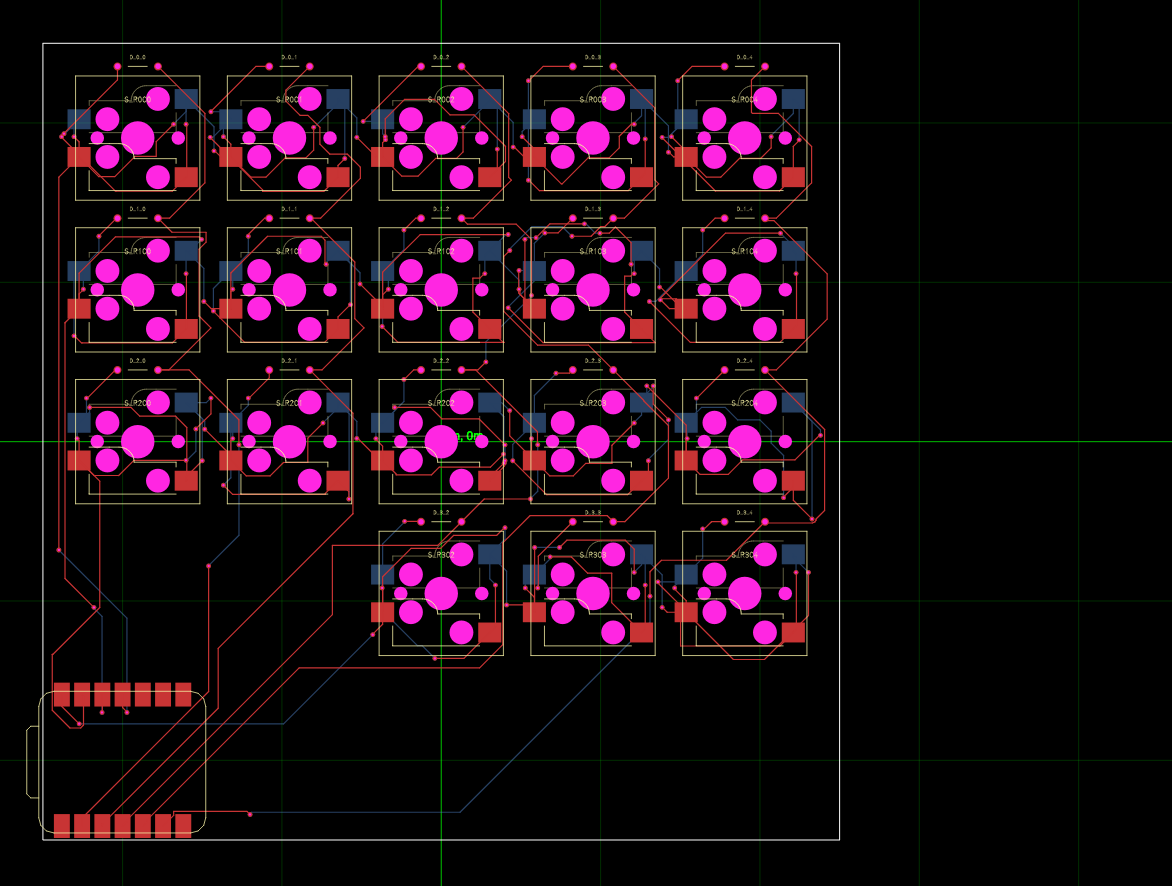Pick the D_2_3 diode designator
This screenshot has width=1172, height=886.
point(593,360)
